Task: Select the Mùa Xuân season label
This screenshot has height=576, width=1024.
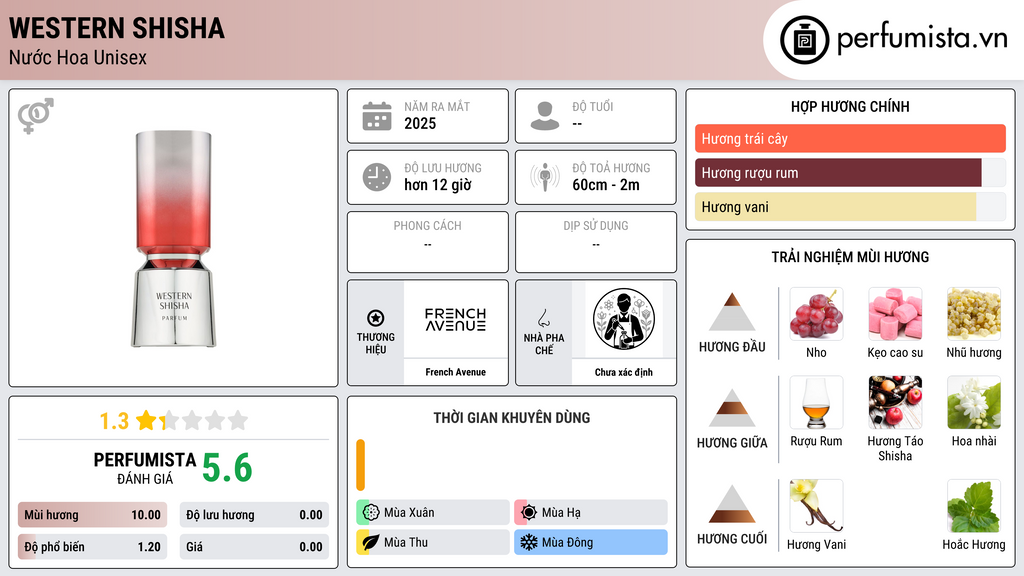Action: (x=409, y=513)
